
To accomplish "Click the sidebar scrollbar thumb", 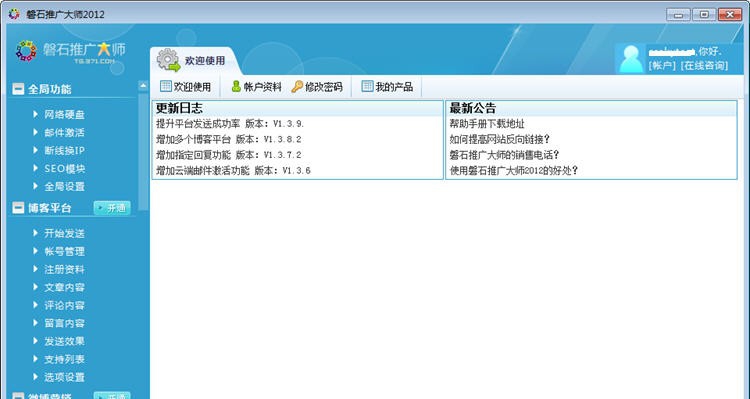I will [143, 151].
